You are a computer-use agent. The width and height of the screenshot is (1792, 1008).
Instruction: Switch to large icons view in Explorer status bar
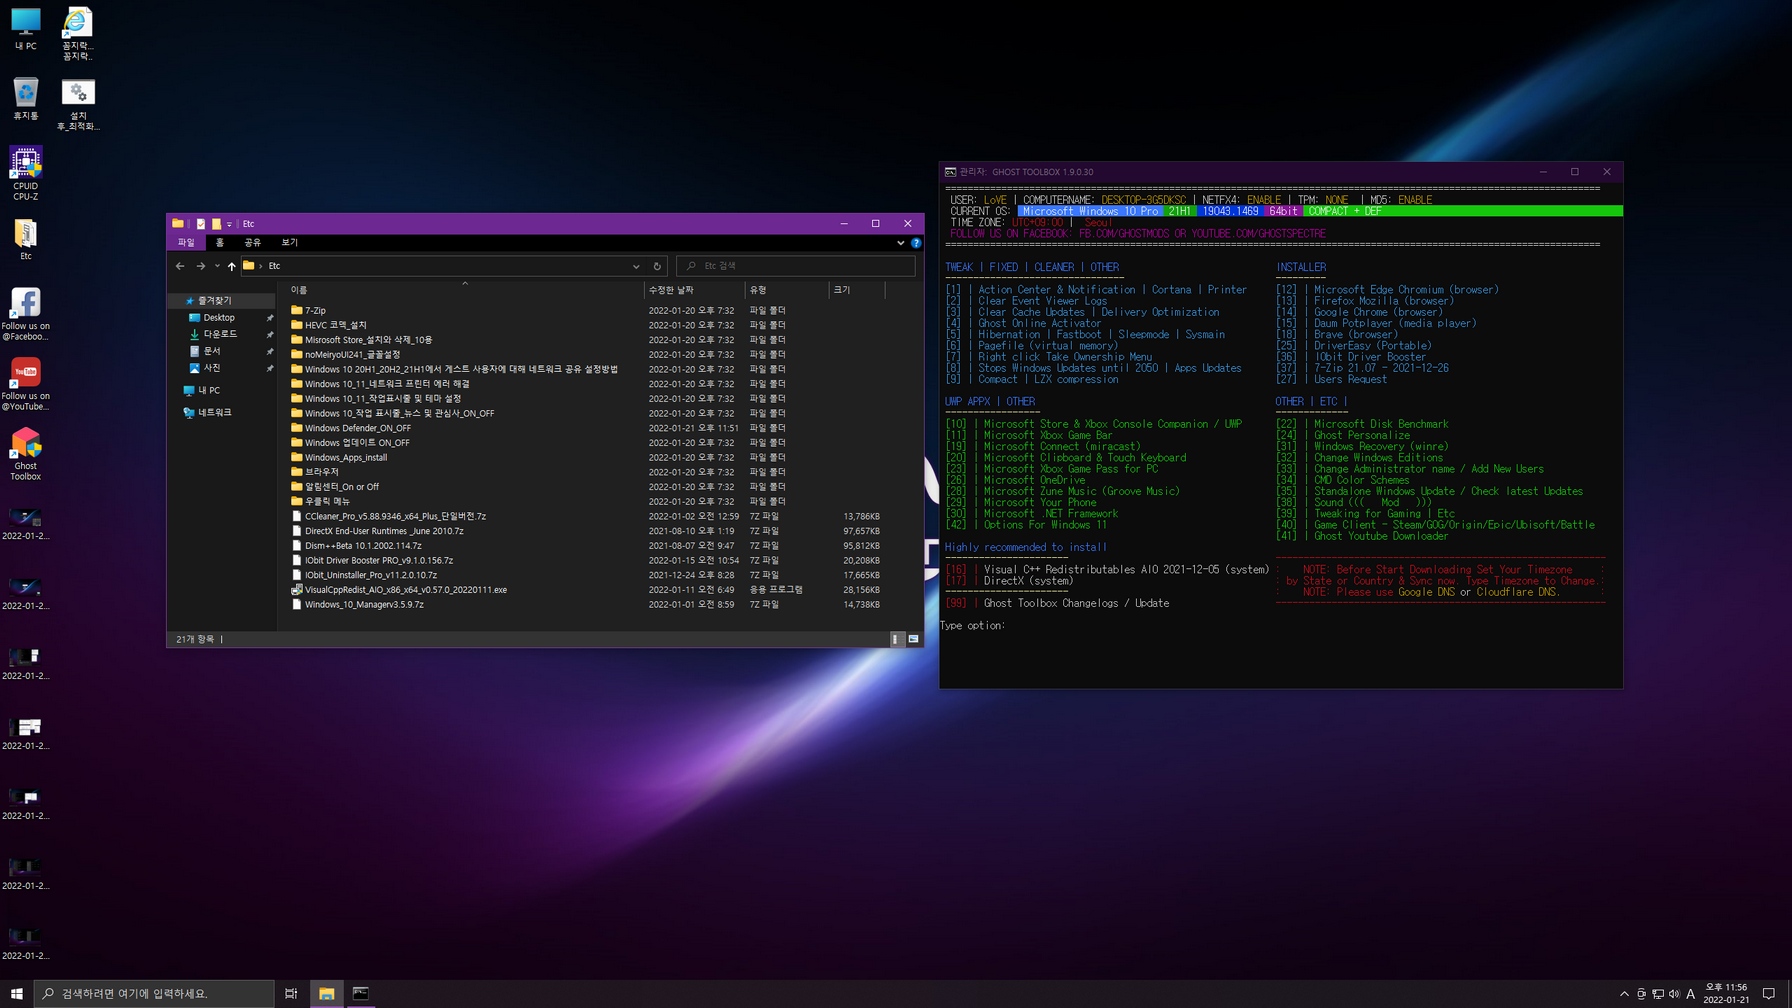pos(913,639)
